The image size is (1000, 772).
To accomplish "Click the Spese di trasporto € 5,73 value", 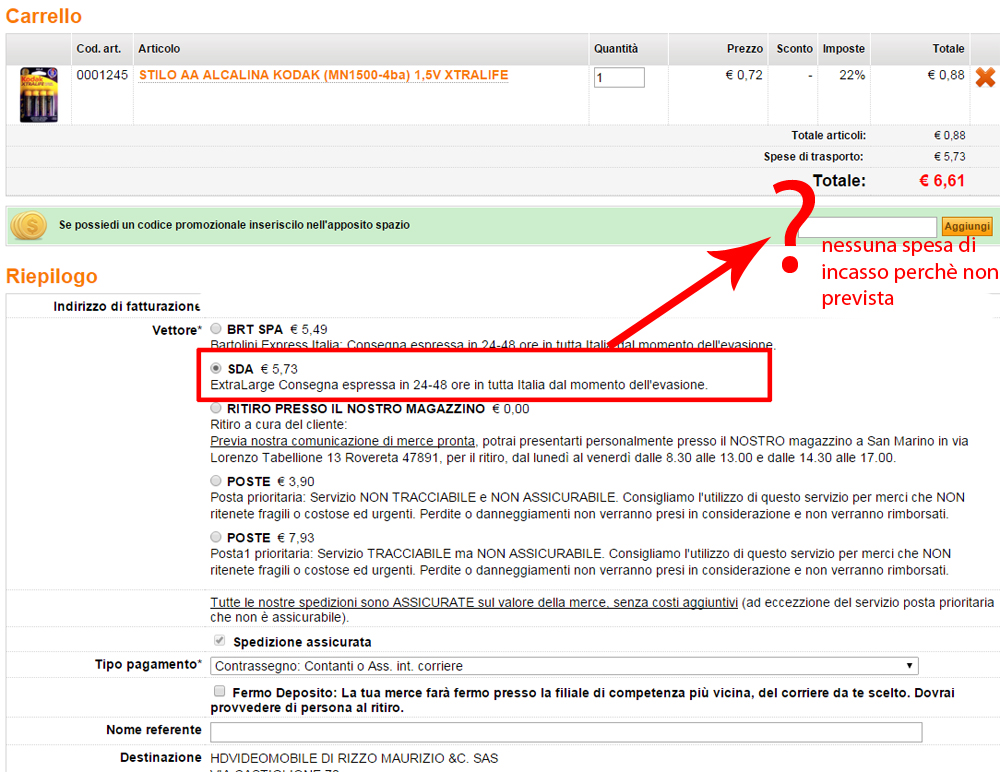I will [x=949, y=156].
